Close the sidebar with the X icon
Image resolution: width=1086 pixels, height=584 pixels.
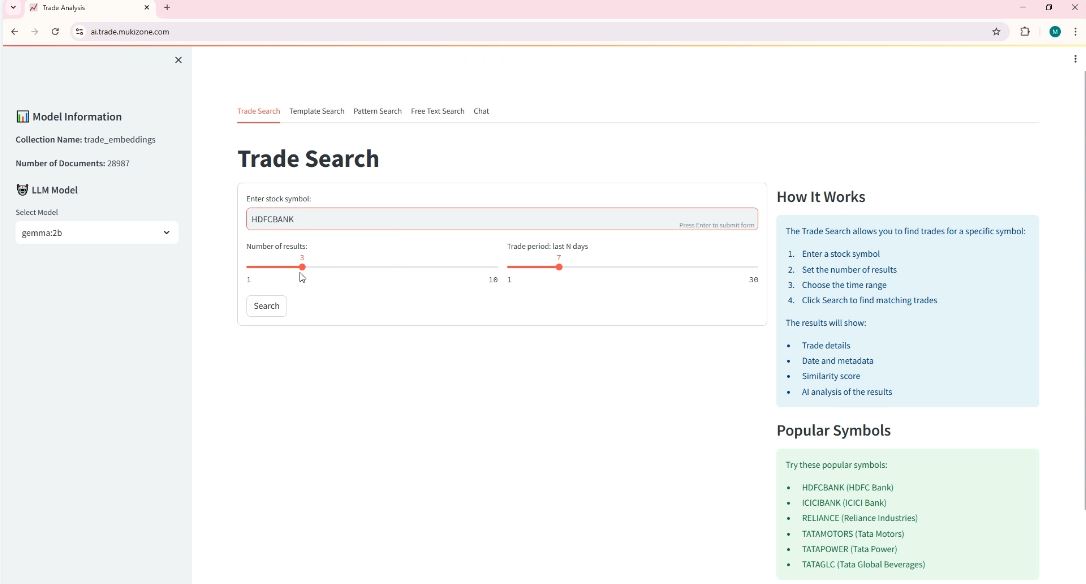178,60
